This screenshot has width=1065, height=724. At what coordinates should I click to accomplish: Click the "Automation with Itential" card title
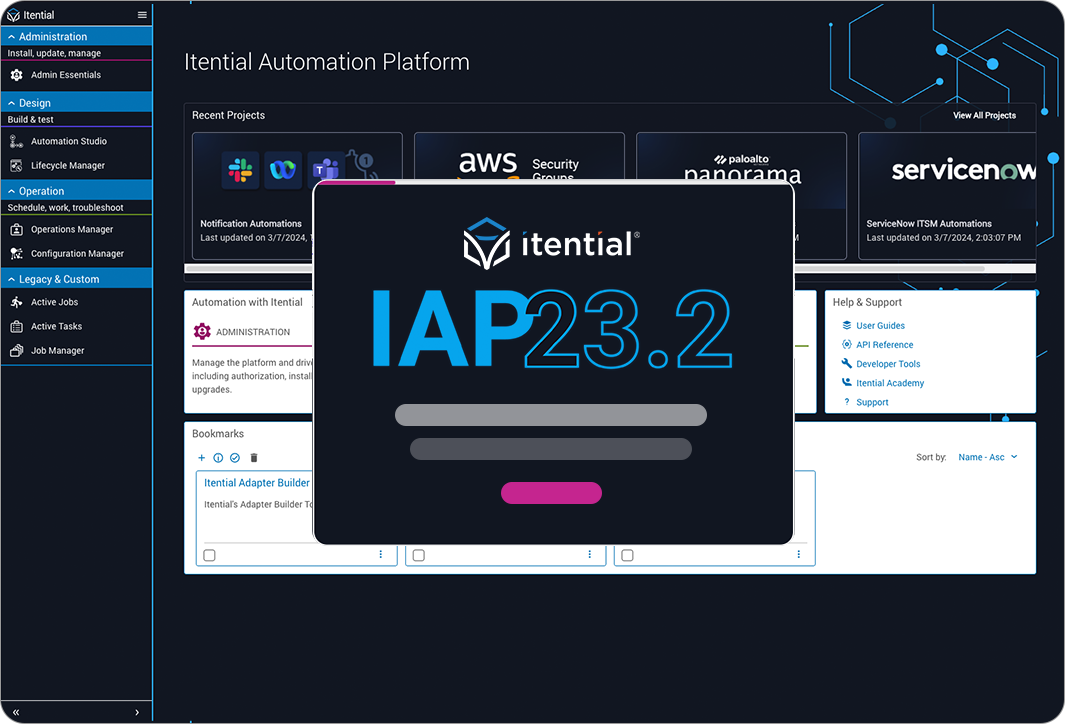[247, 302]
